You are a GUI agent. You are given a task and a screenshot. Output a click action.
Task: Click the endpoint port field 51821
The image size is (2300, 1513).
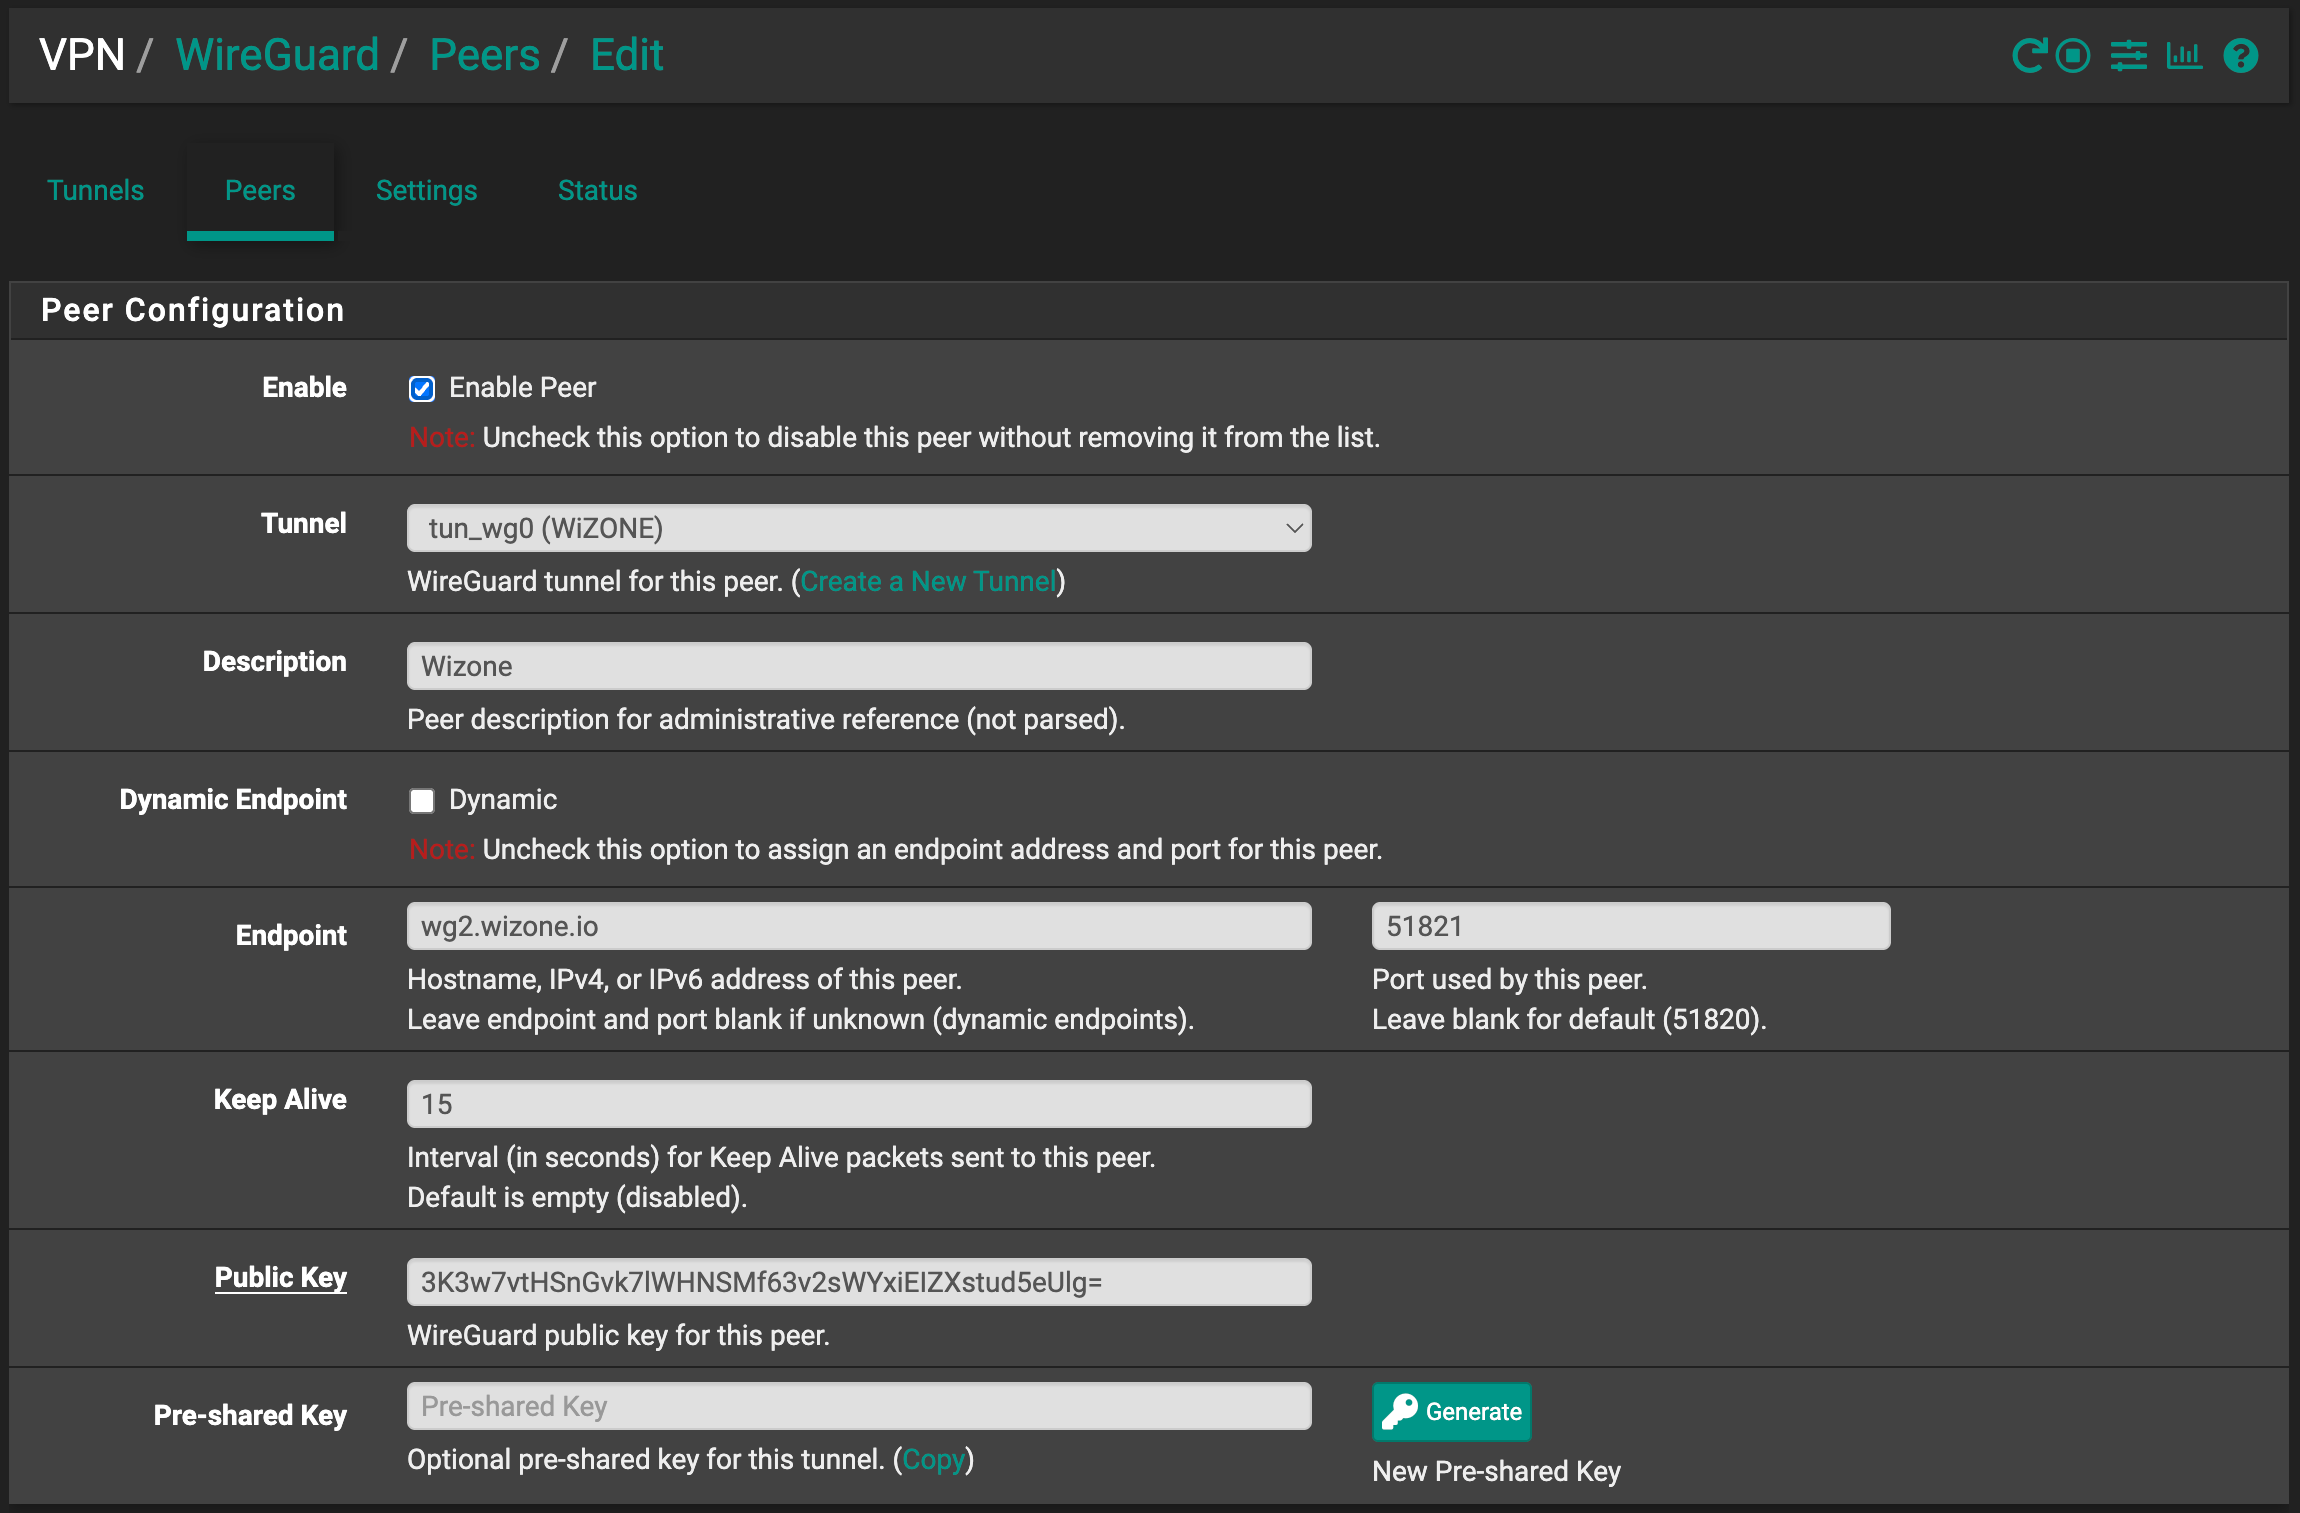tap(1630, 926)
